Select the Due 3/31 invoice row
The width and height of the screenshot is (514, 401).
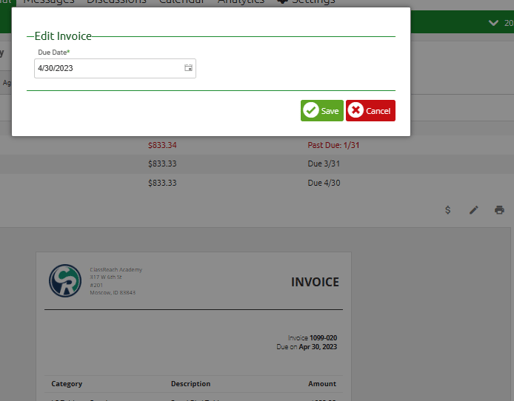tap(257, 164)
